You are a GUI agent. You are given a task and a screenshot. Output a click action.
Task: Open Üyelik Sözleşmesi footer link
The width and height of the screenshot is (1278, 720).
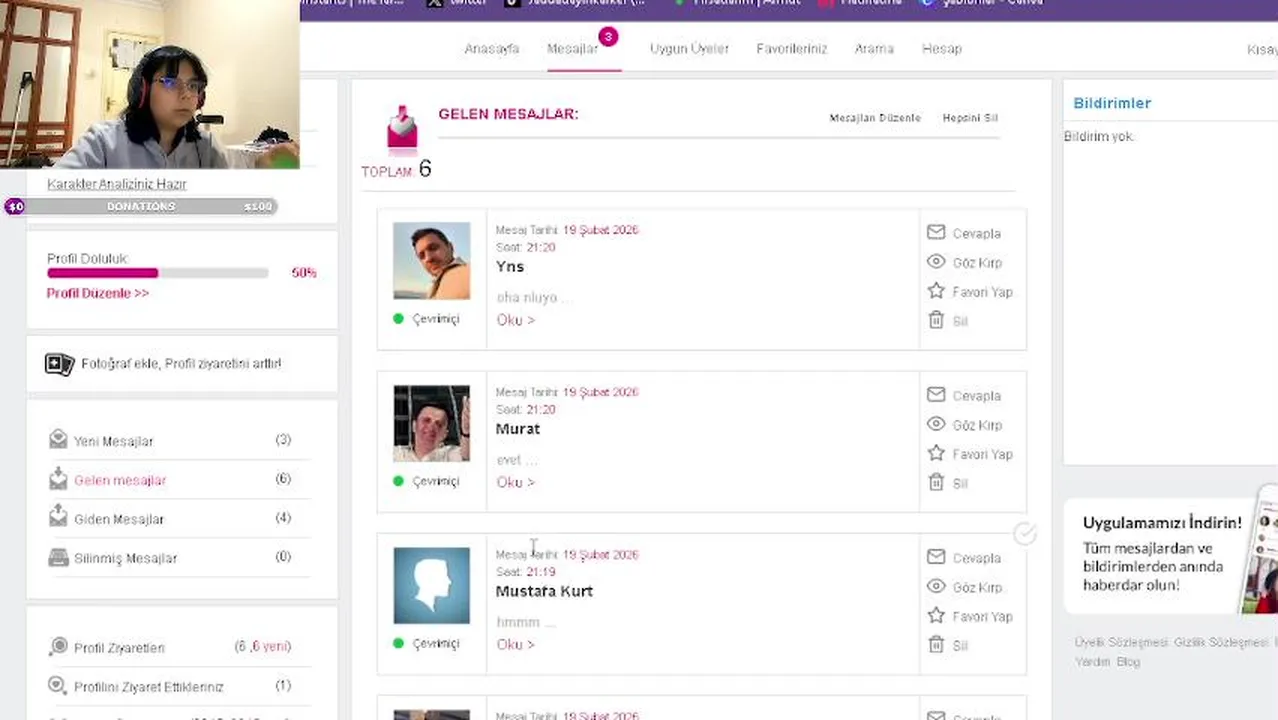1121,642
